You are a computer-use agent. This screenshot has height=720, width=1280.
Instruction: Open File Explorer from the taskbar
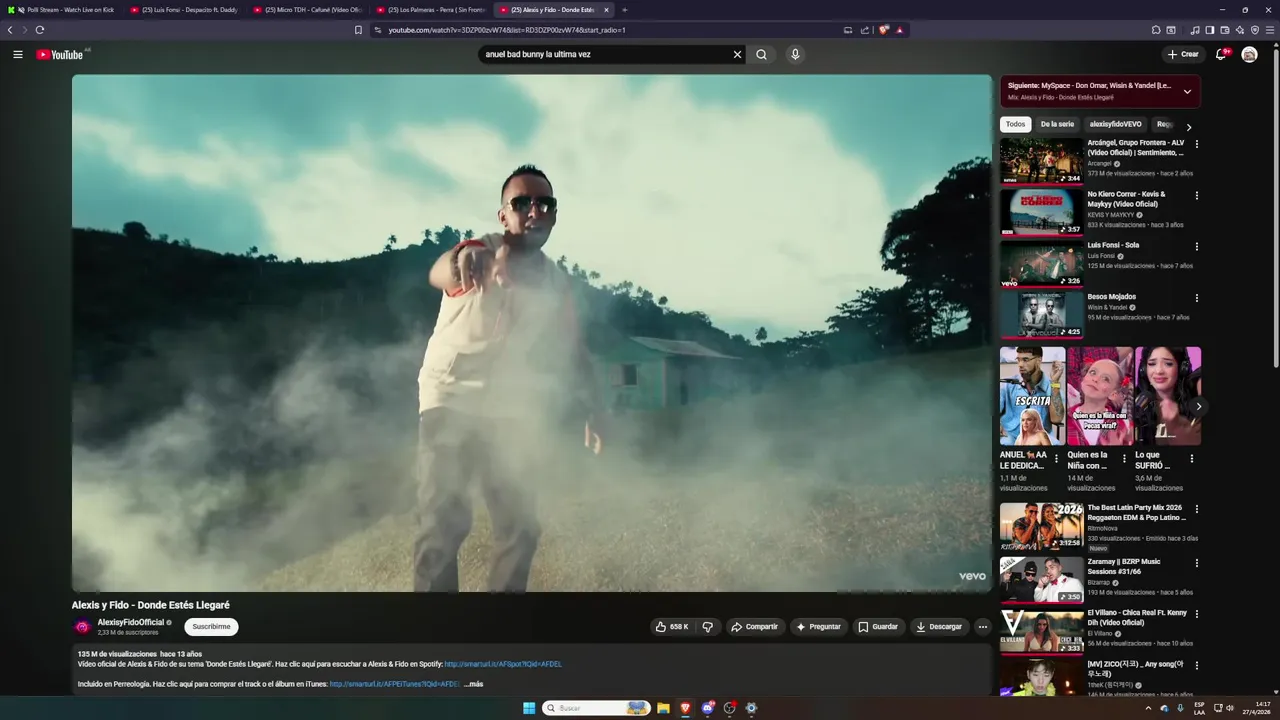(663, 708)
